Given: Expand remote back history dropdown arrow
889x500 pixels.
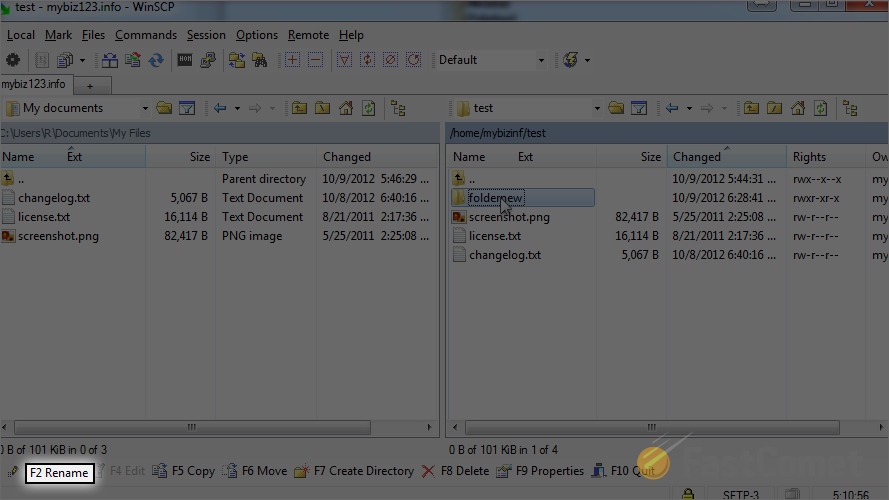Looking at the screenshot, I should click(x=689, y=108).
